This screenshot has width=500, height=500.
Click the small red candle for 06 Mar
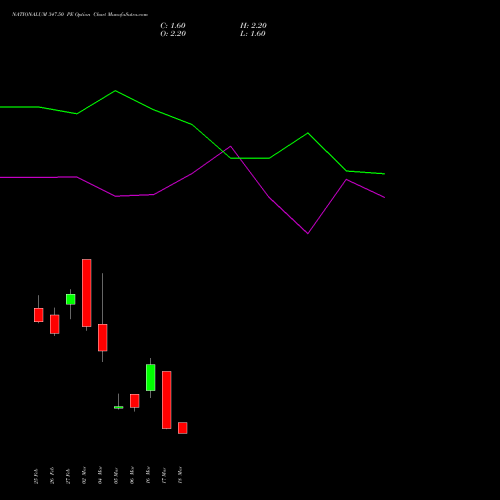click(x=135, y=401)
